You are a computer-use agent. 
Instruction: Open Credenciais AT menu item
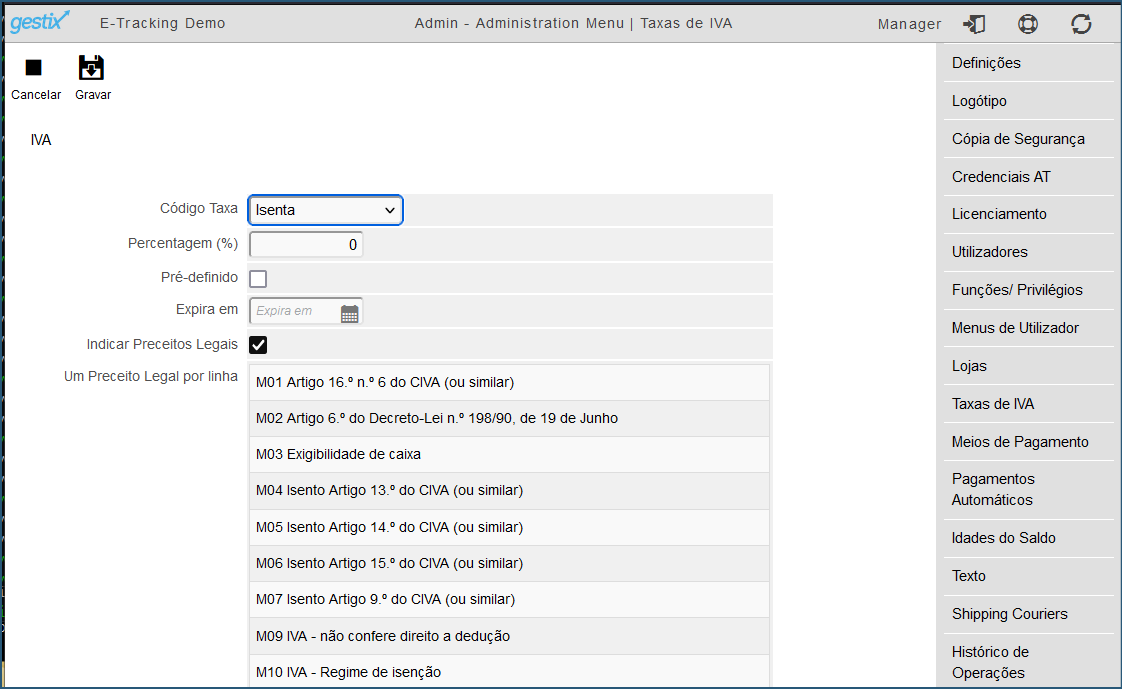tap(1028, 177)
